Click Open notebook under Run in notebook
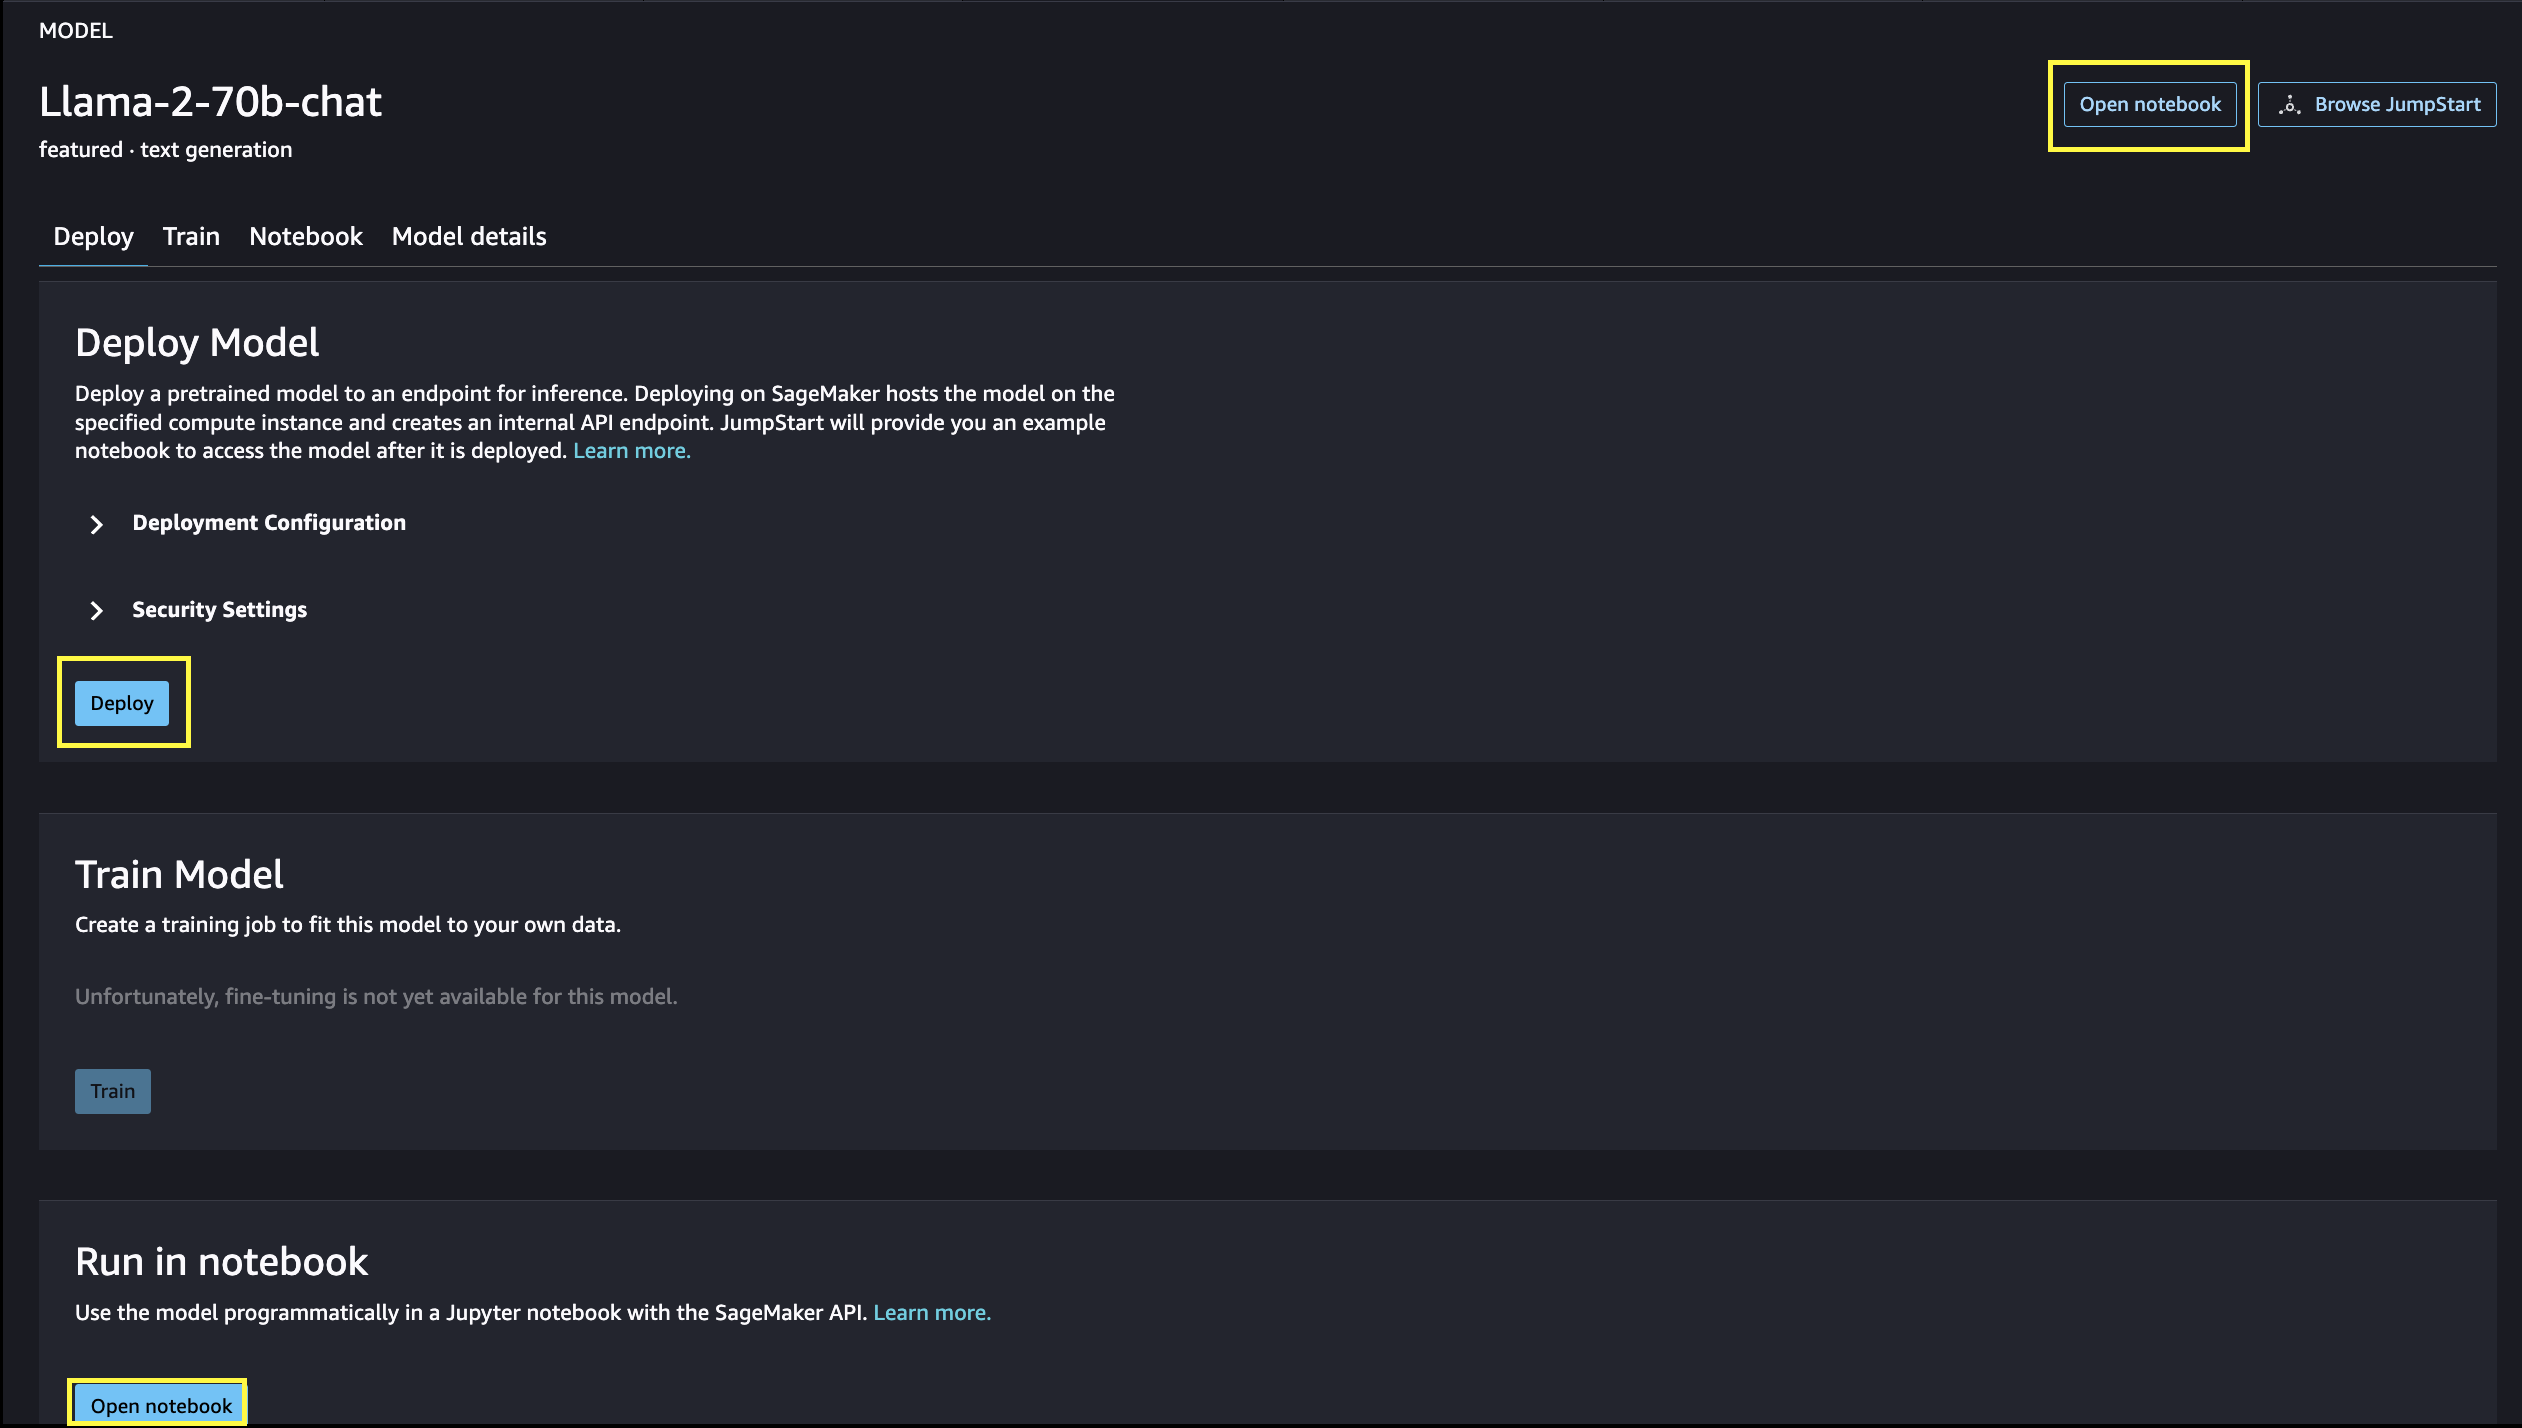This screenshot has height=1428, width=2522. tap(160, 1405)
